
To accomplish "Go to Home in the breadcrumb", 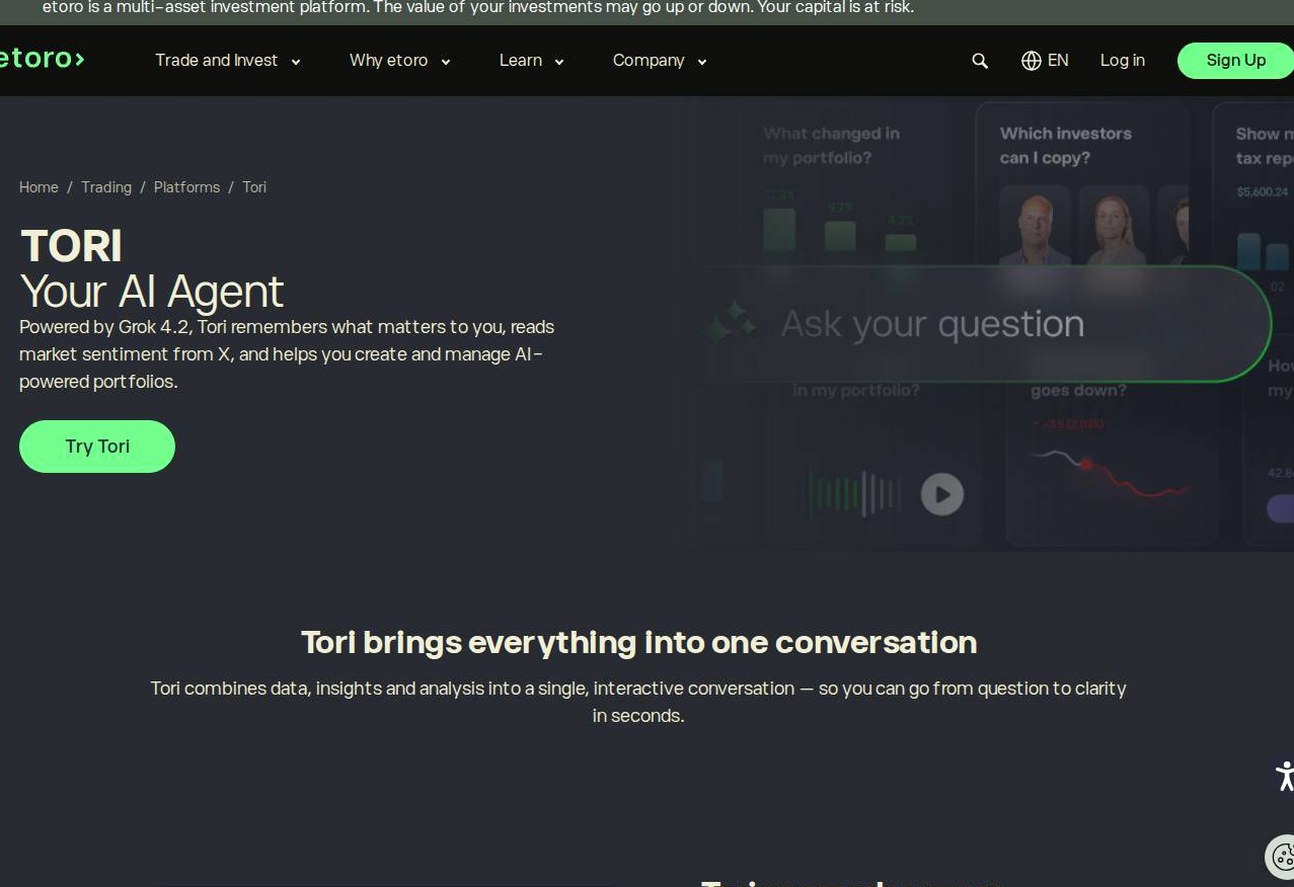I will point(39,187).
